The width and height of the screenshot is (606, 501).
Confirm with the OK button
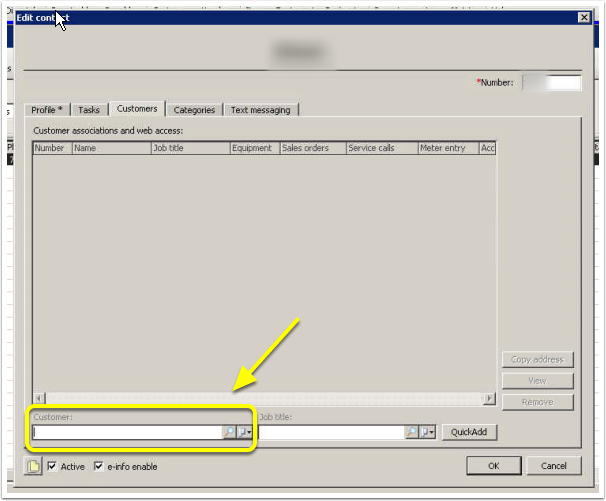(493, 466)
